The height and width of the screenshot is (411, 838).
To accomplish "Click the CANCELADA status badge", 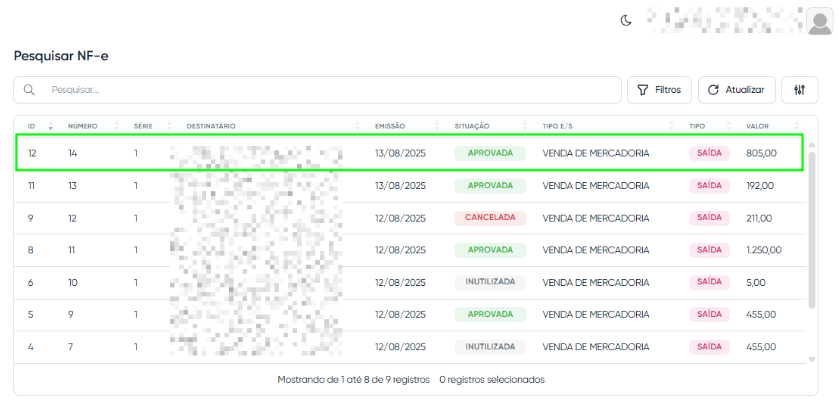I will click(489, 217).
